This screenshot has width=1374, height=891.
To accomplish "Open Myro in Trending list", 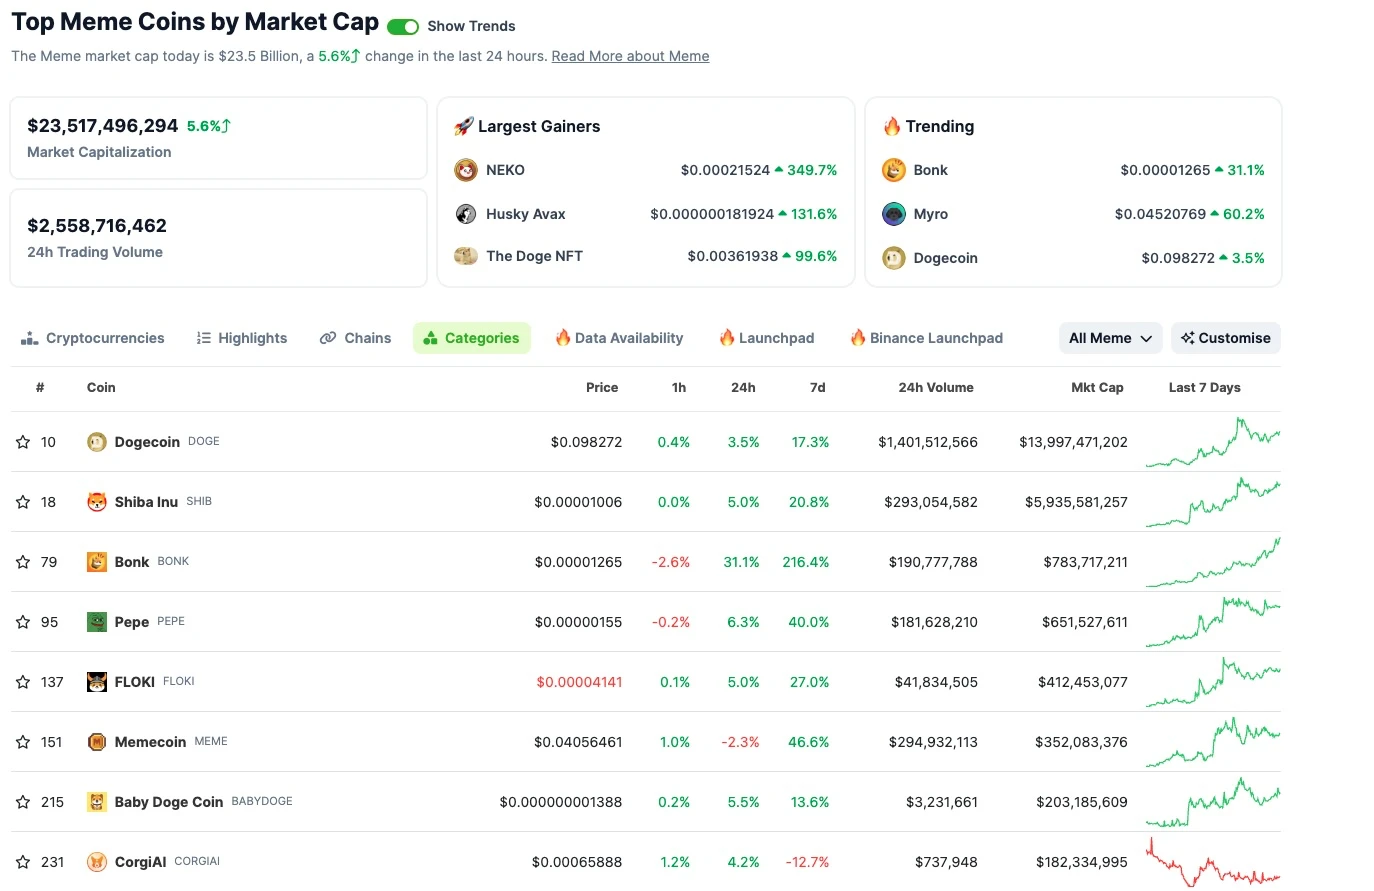I will (930, 214).
